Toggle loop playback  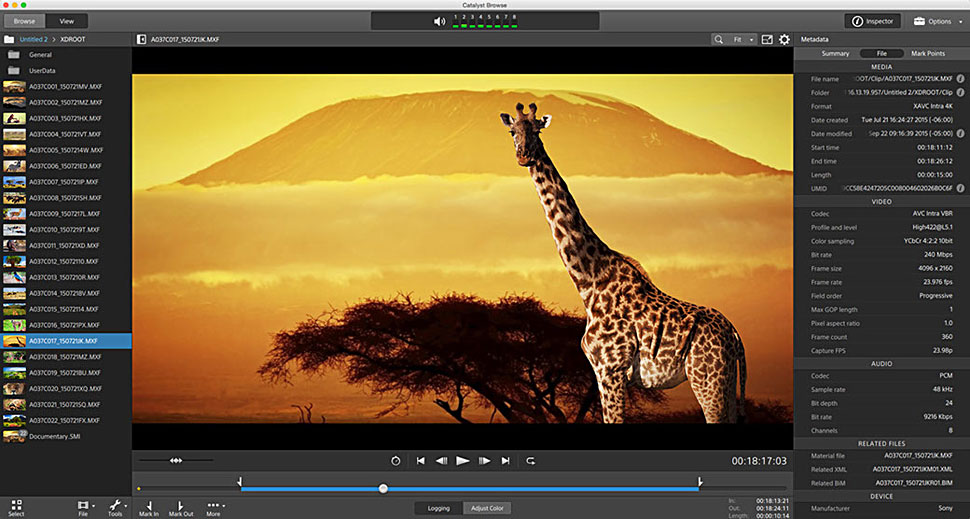(530, 461)
